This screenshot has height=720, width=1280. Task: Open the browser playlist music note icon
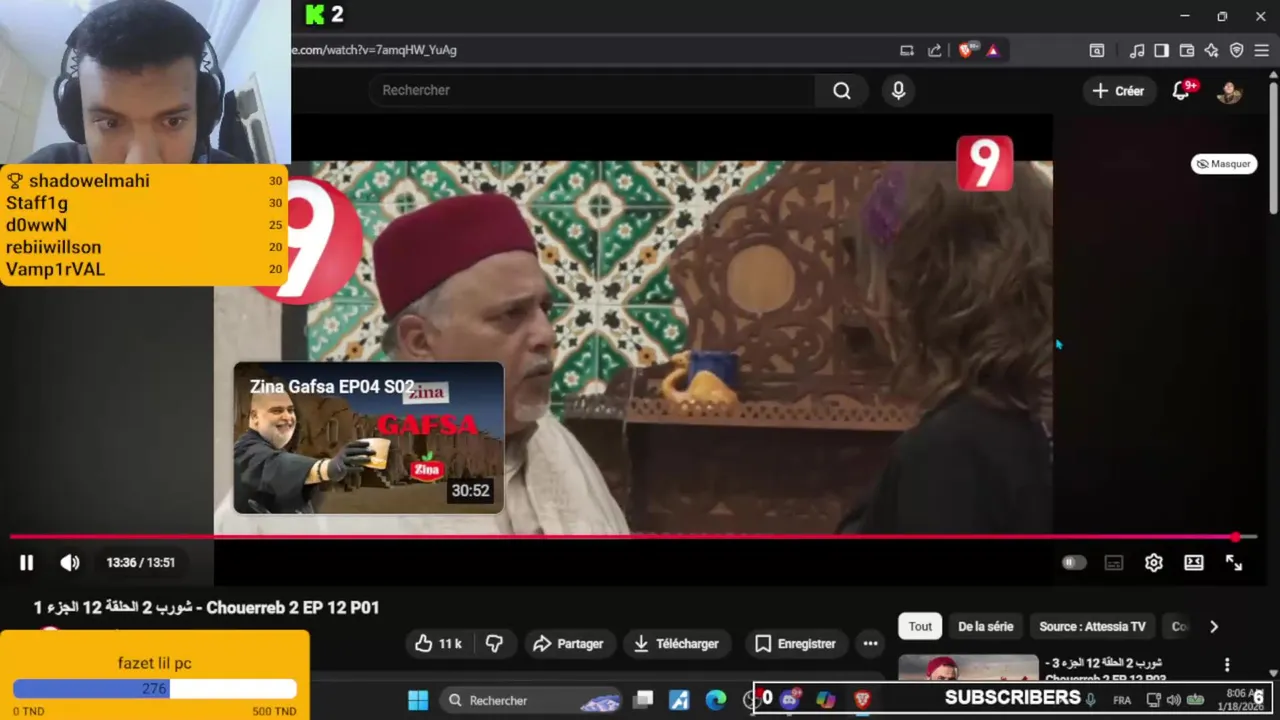1137,50
